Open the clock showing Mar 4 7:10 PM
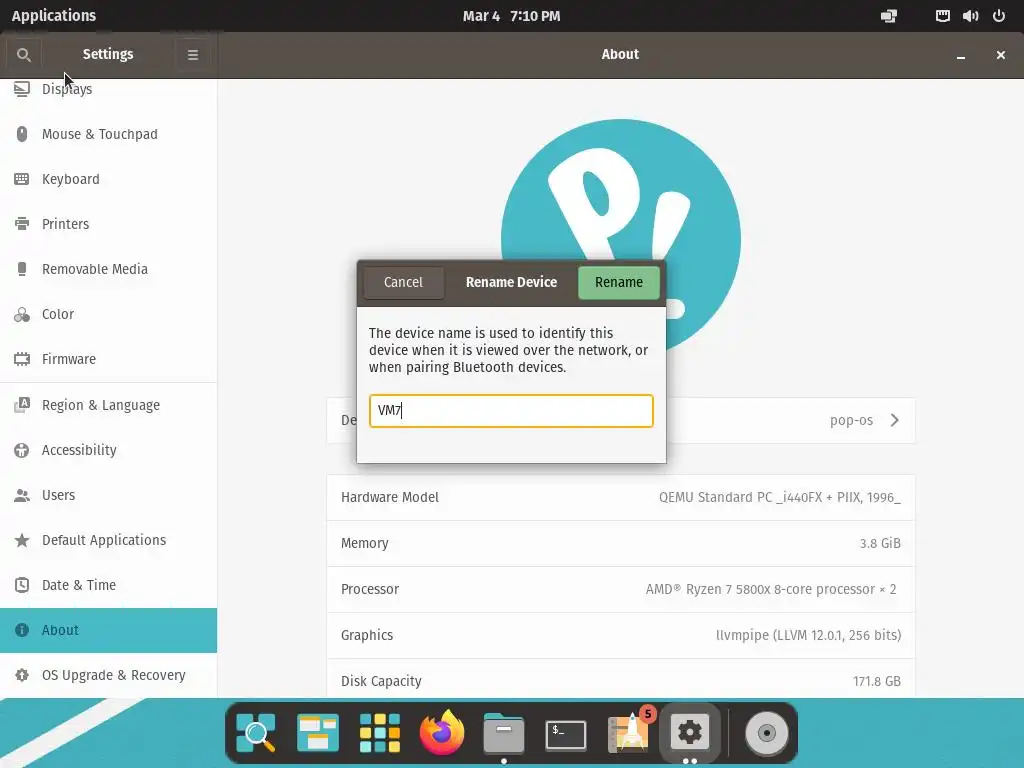 (x=511, y=16)
